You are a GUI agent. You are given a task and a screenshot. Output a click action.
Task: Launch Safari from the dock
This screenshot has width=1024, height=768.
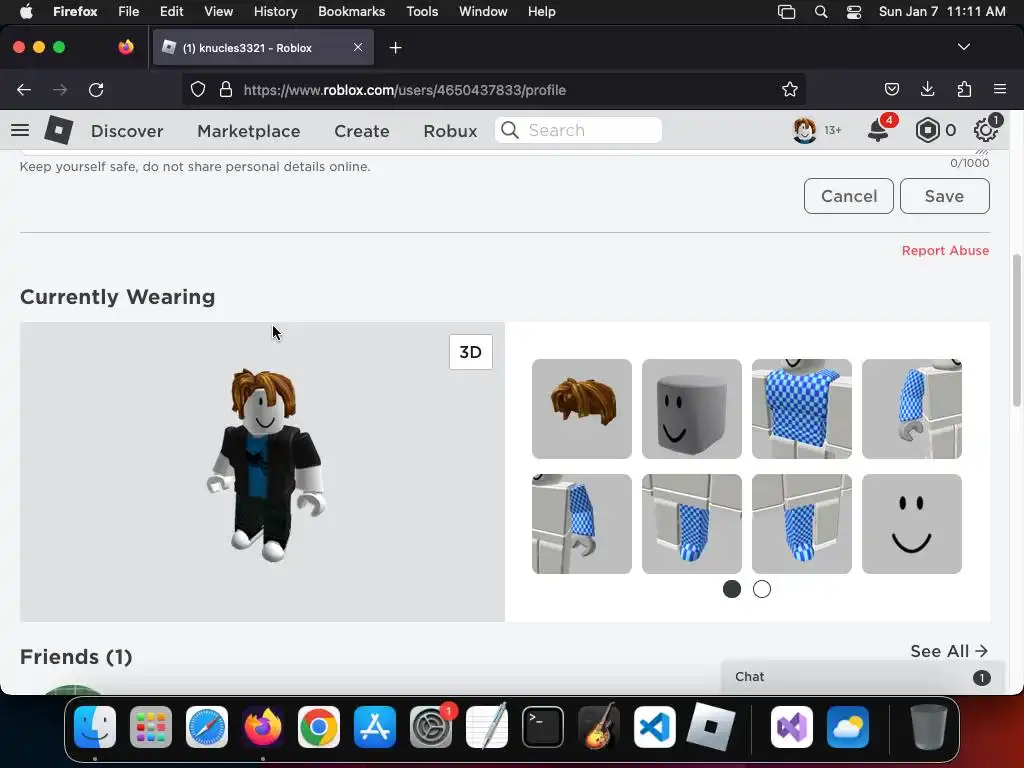(x=207, y=727)
